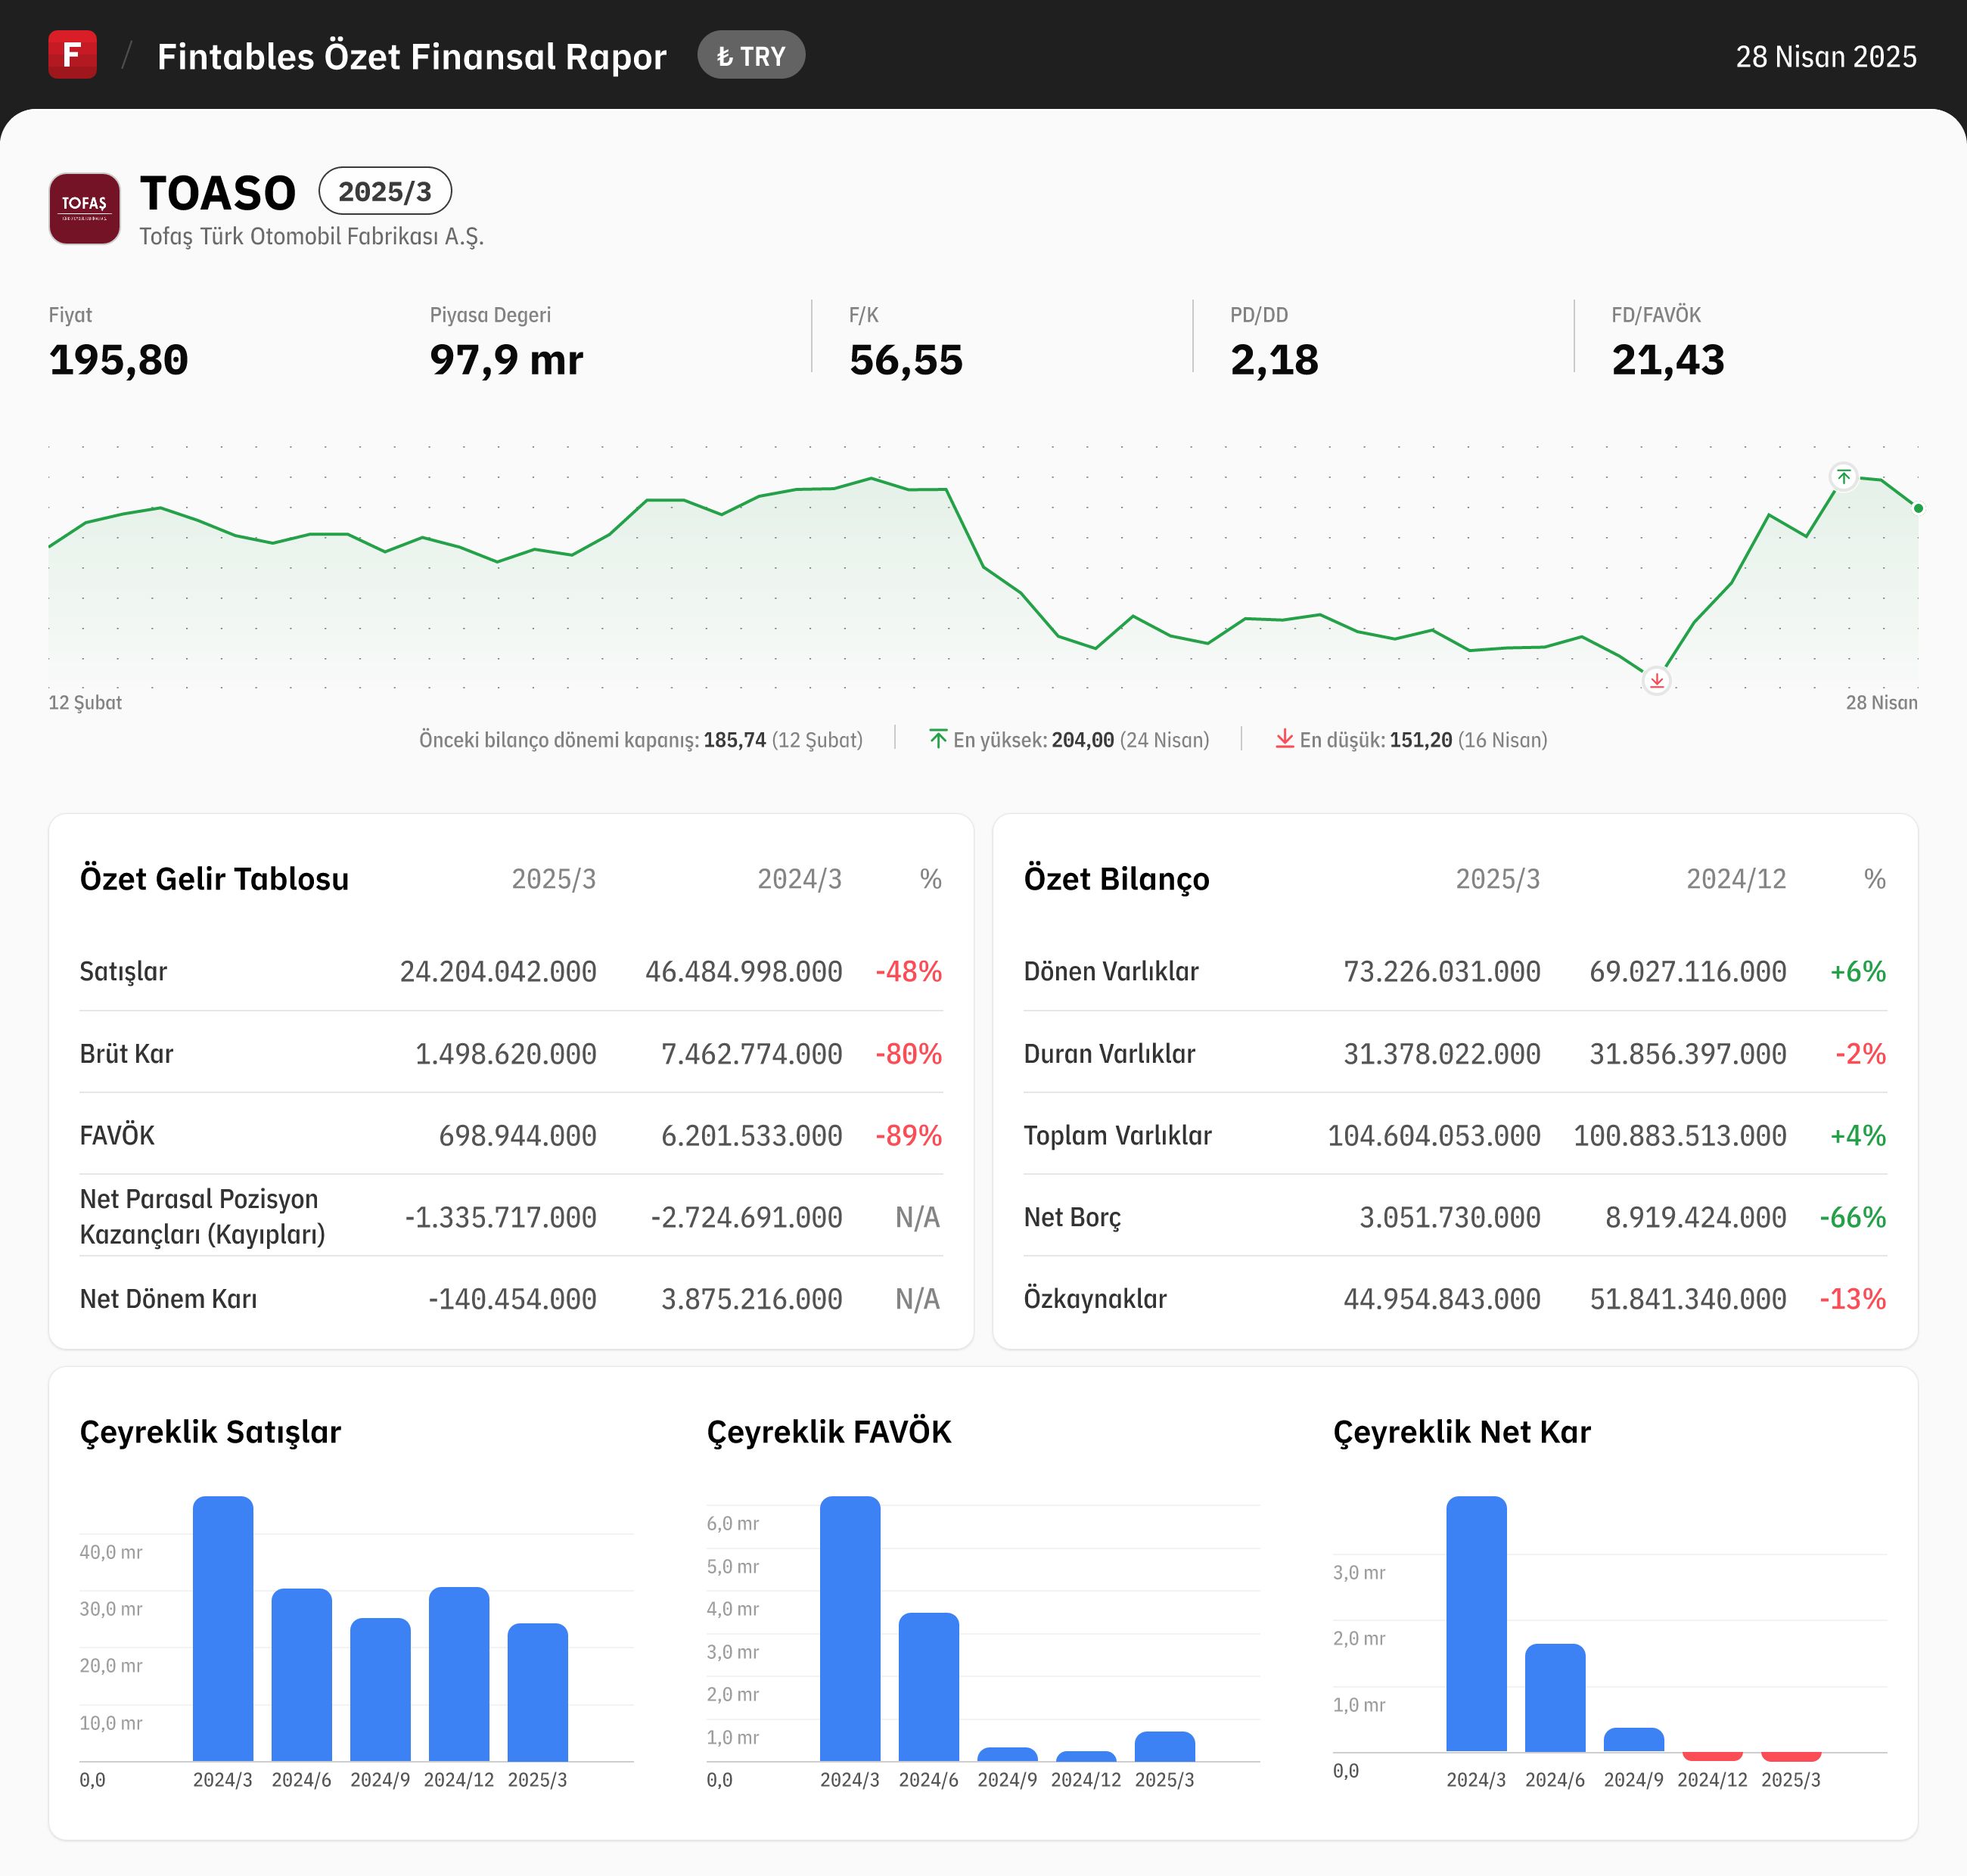
Task: Click the Satışlar change -48%
Action: (909, 971)
